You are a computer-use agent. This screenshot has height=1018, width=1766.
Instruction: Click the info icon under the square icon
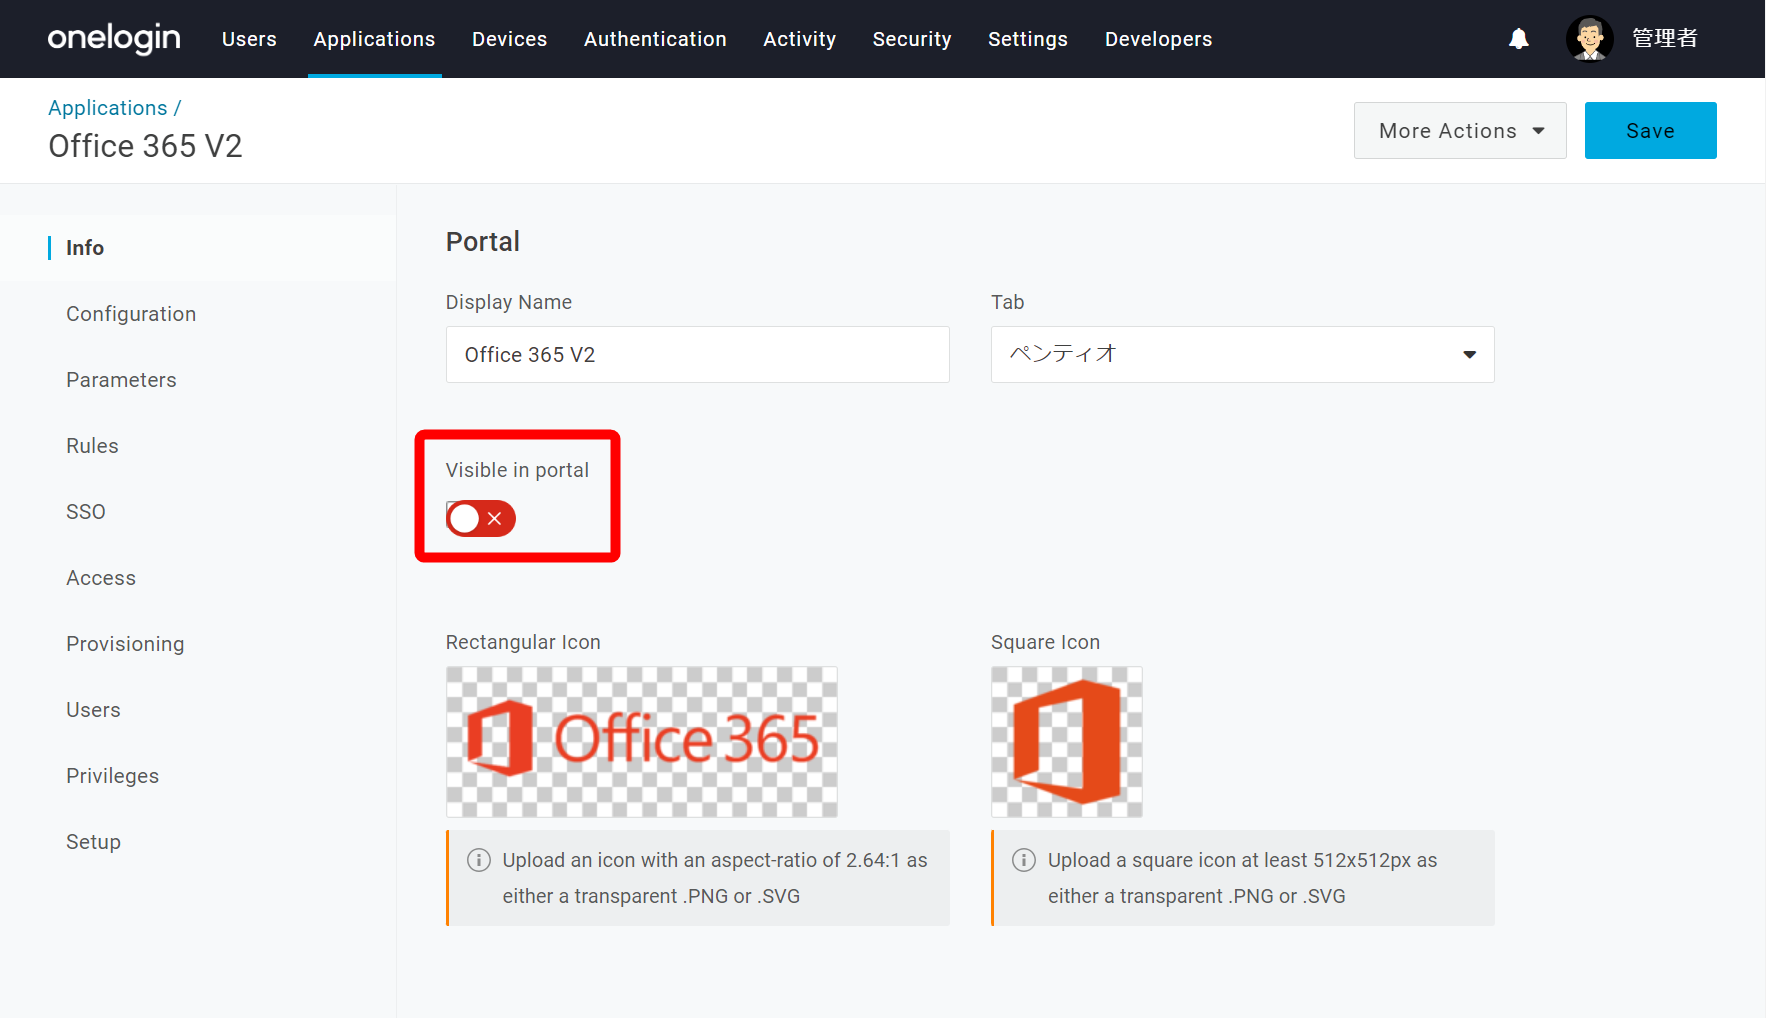click(1024, 860)
